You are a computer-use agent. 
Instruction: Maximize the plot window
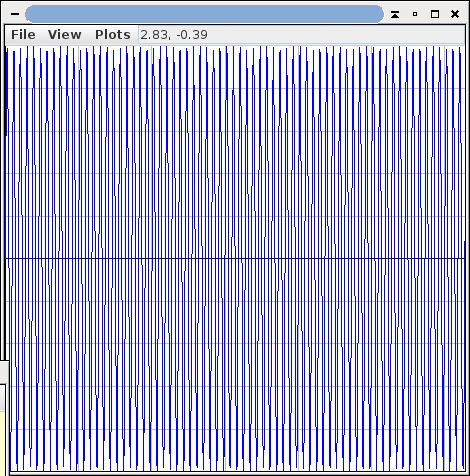coord(435,14)
